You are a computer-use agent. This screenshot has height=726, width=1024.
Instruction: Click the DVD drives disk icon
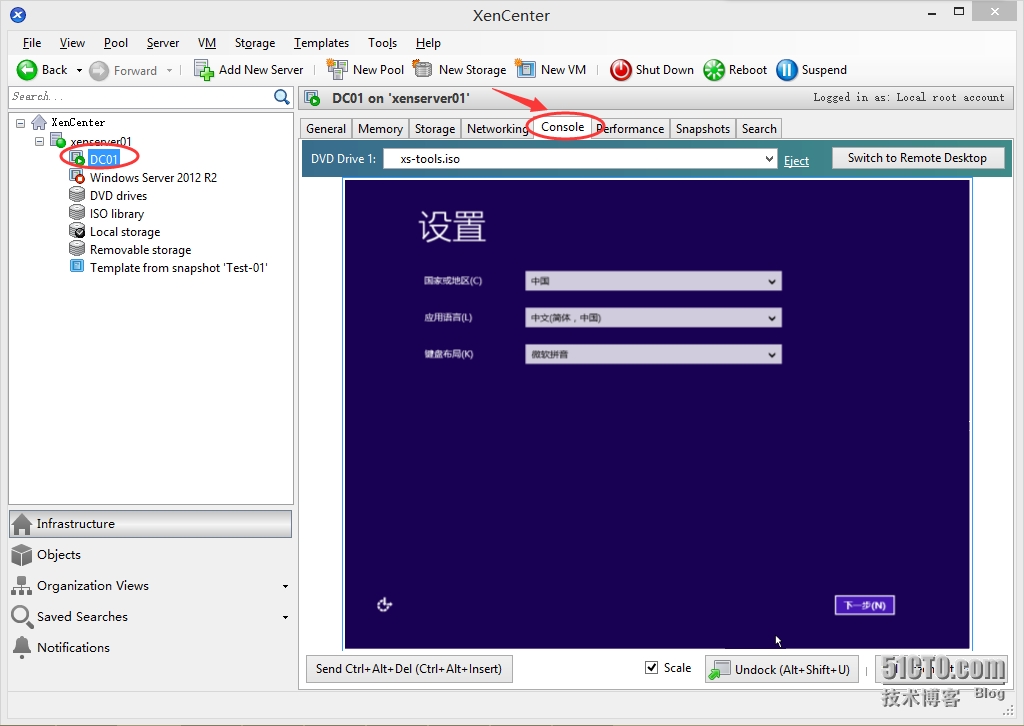point(77,195)
